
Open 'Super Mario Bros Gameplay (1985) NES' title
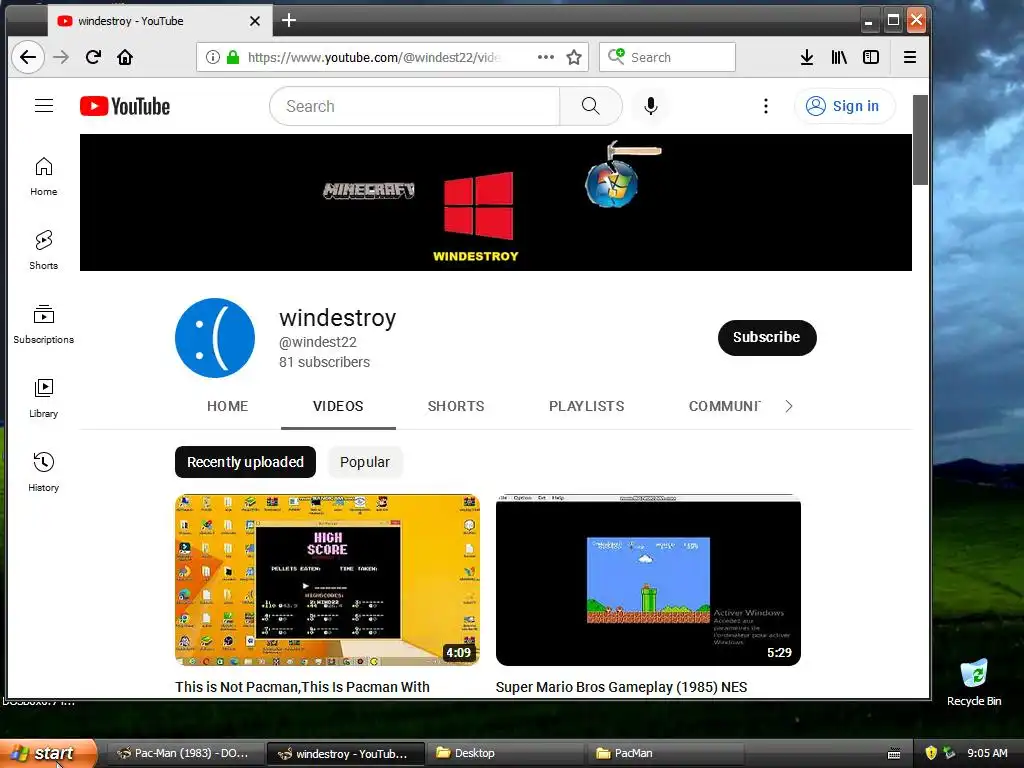coord(621,687)
